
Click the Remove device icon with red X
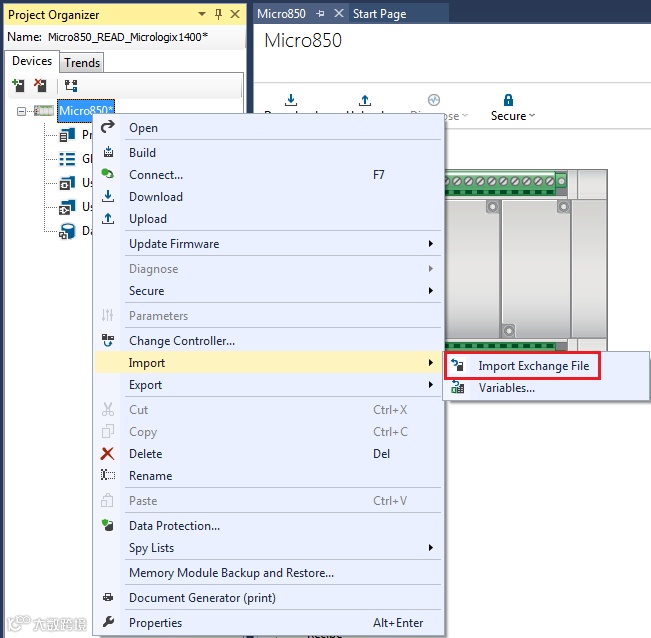pos(40,86)
